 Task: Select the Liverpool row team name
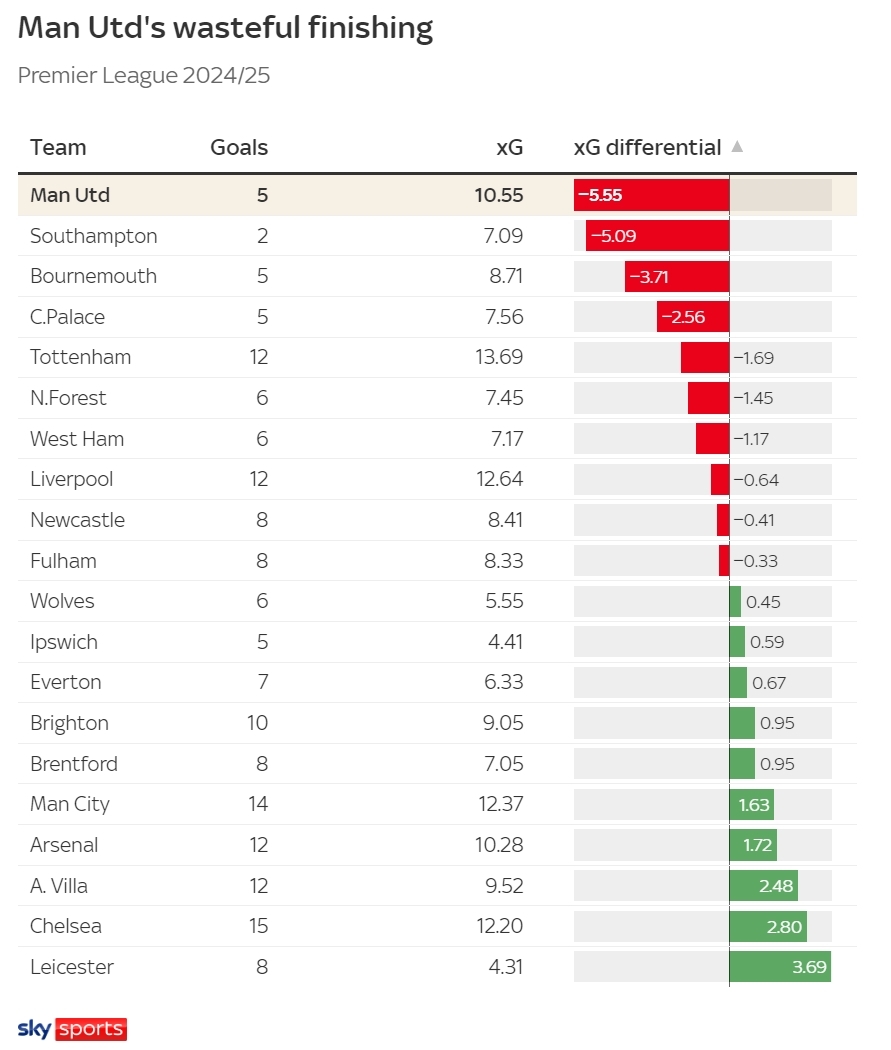[72, 479]
